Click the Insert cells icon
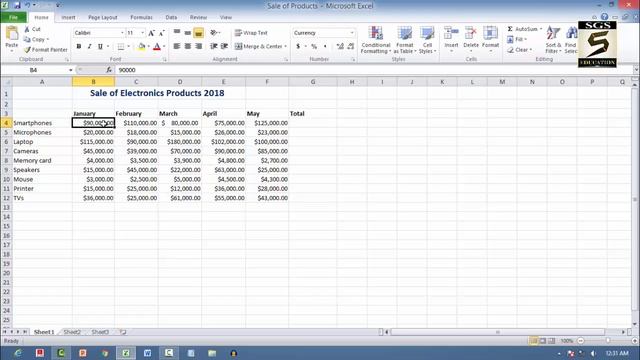 tap(451, 33)
